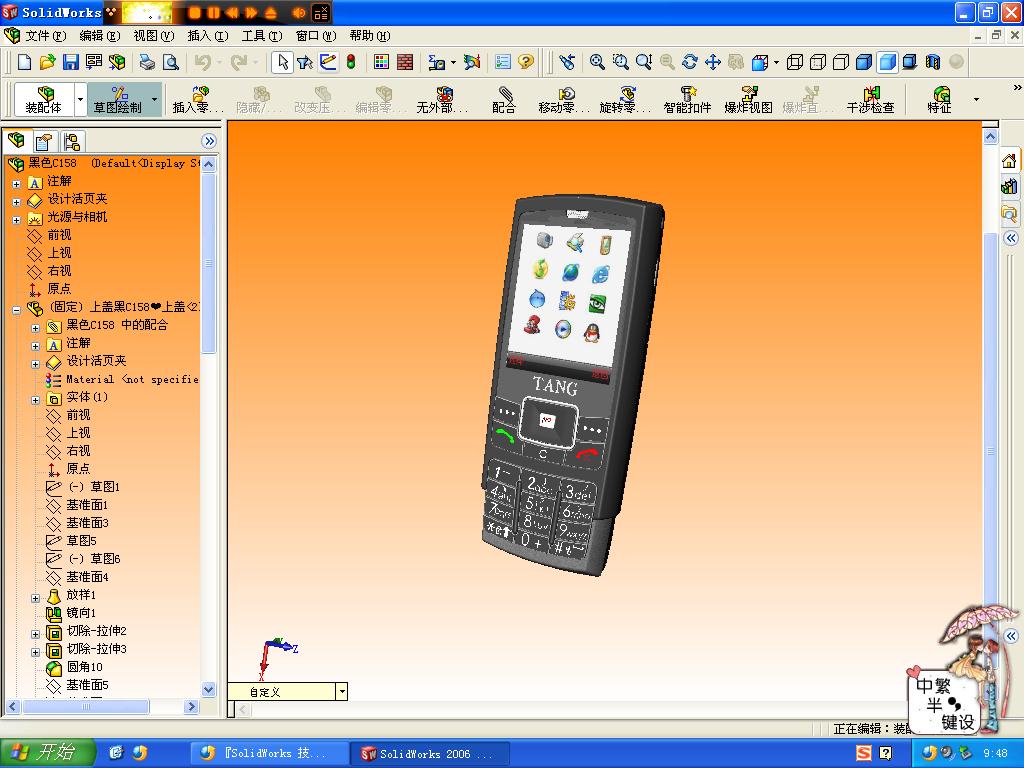This screenshot has width=1024, height=768.
Task: Click 插入零… Insert Components button
Action: click(x=198, y=99)
